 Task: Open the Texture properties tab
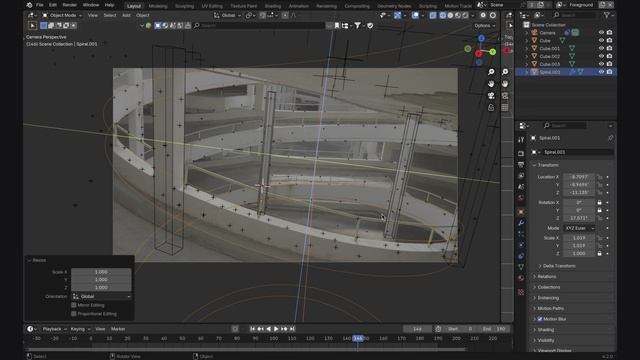pos(521,292)
